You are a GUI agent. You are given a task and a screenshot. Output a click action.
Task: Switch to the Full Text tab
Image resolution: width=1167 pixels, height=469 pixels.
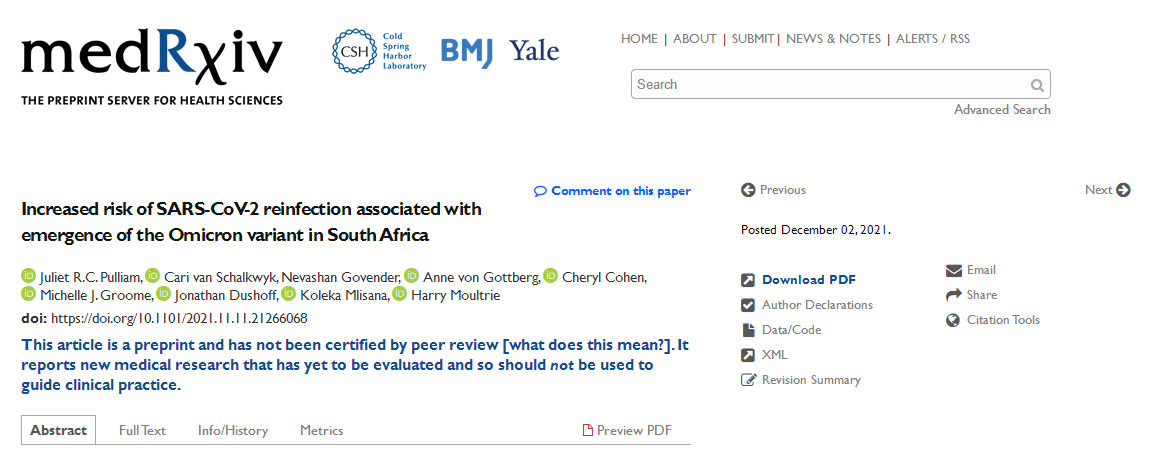tap(142, 430)
